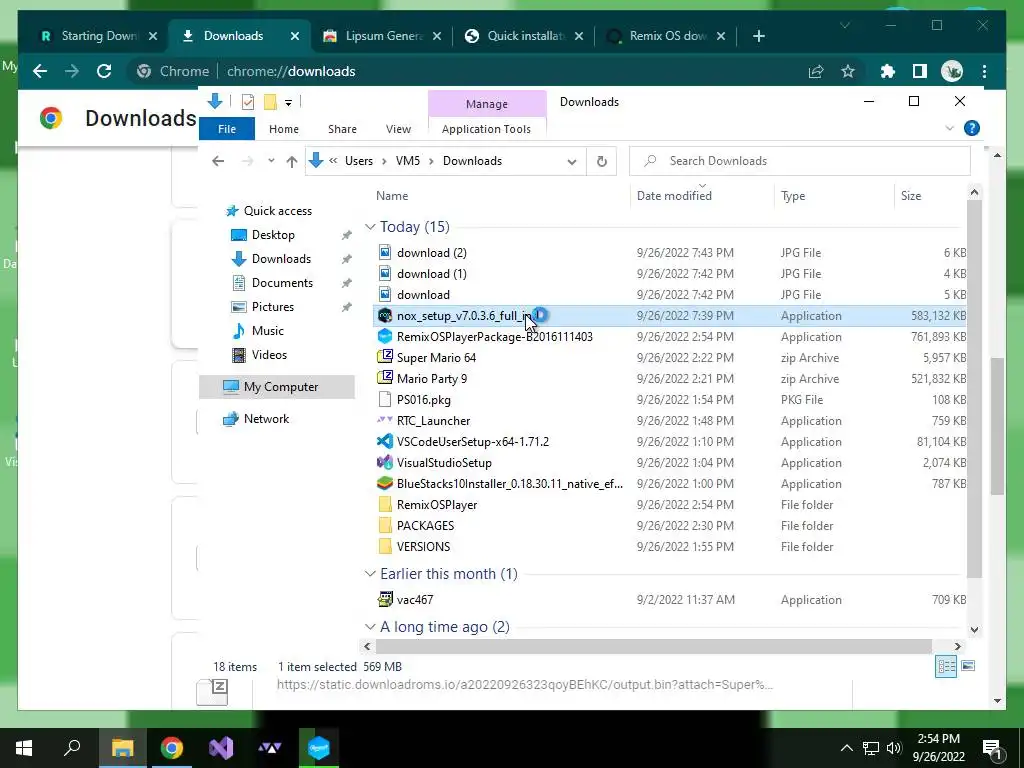The image size is (1024, 768).
Task: Select the vac467 application icon
Action: point(385,599)
